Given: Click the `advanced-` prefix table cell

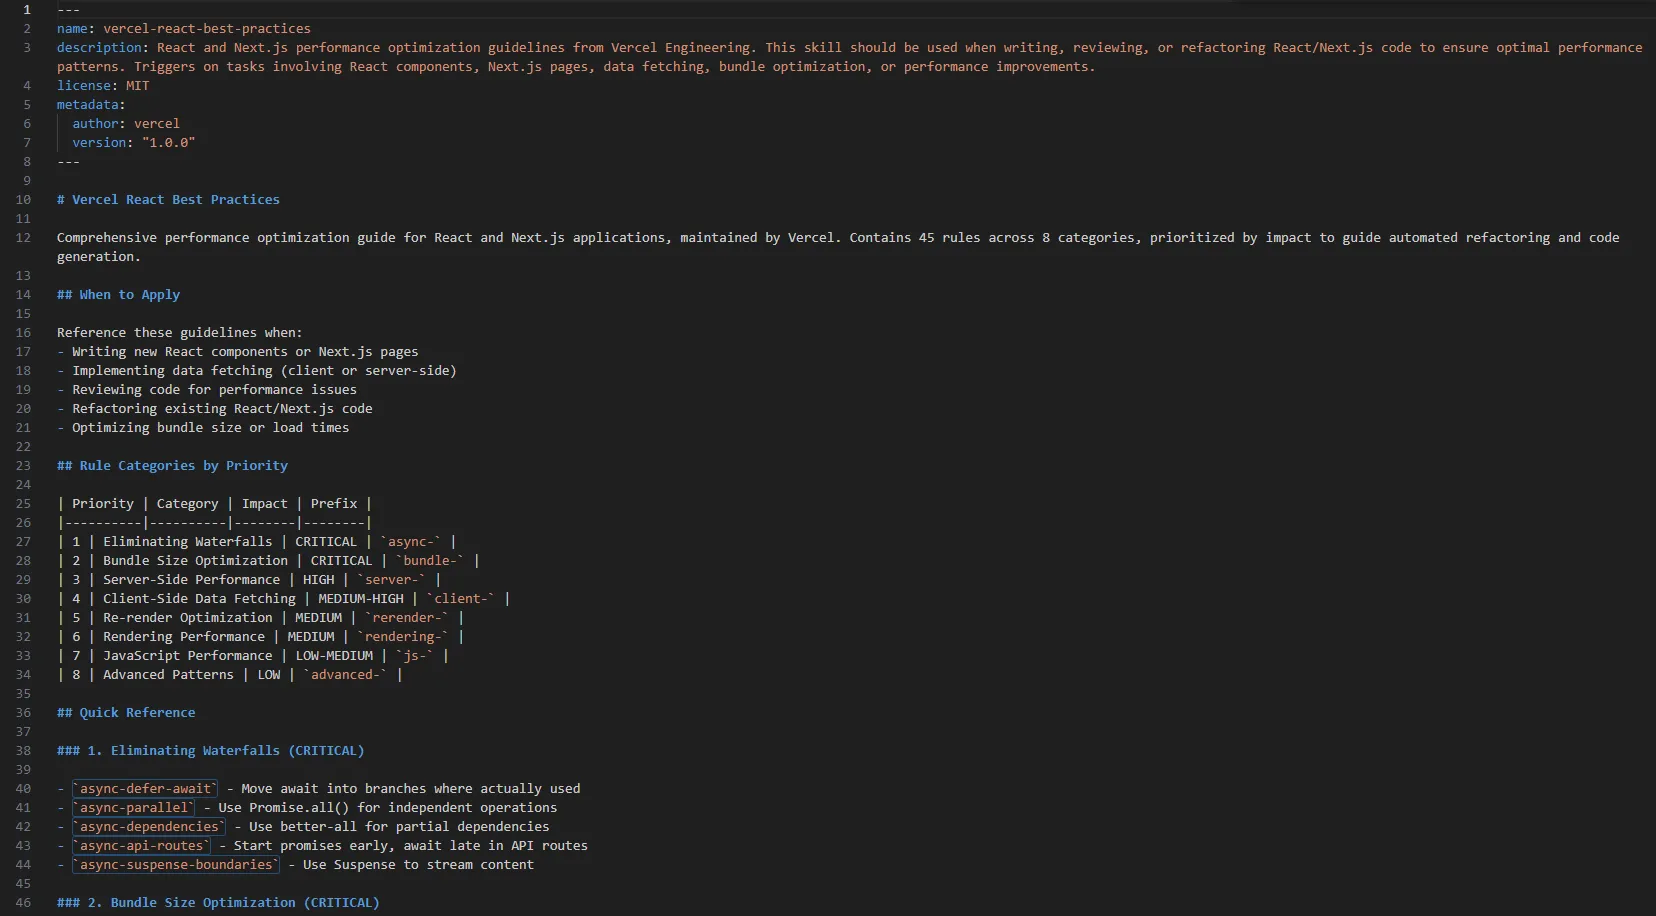Looking at the screenshot, I should coord(345,675).
